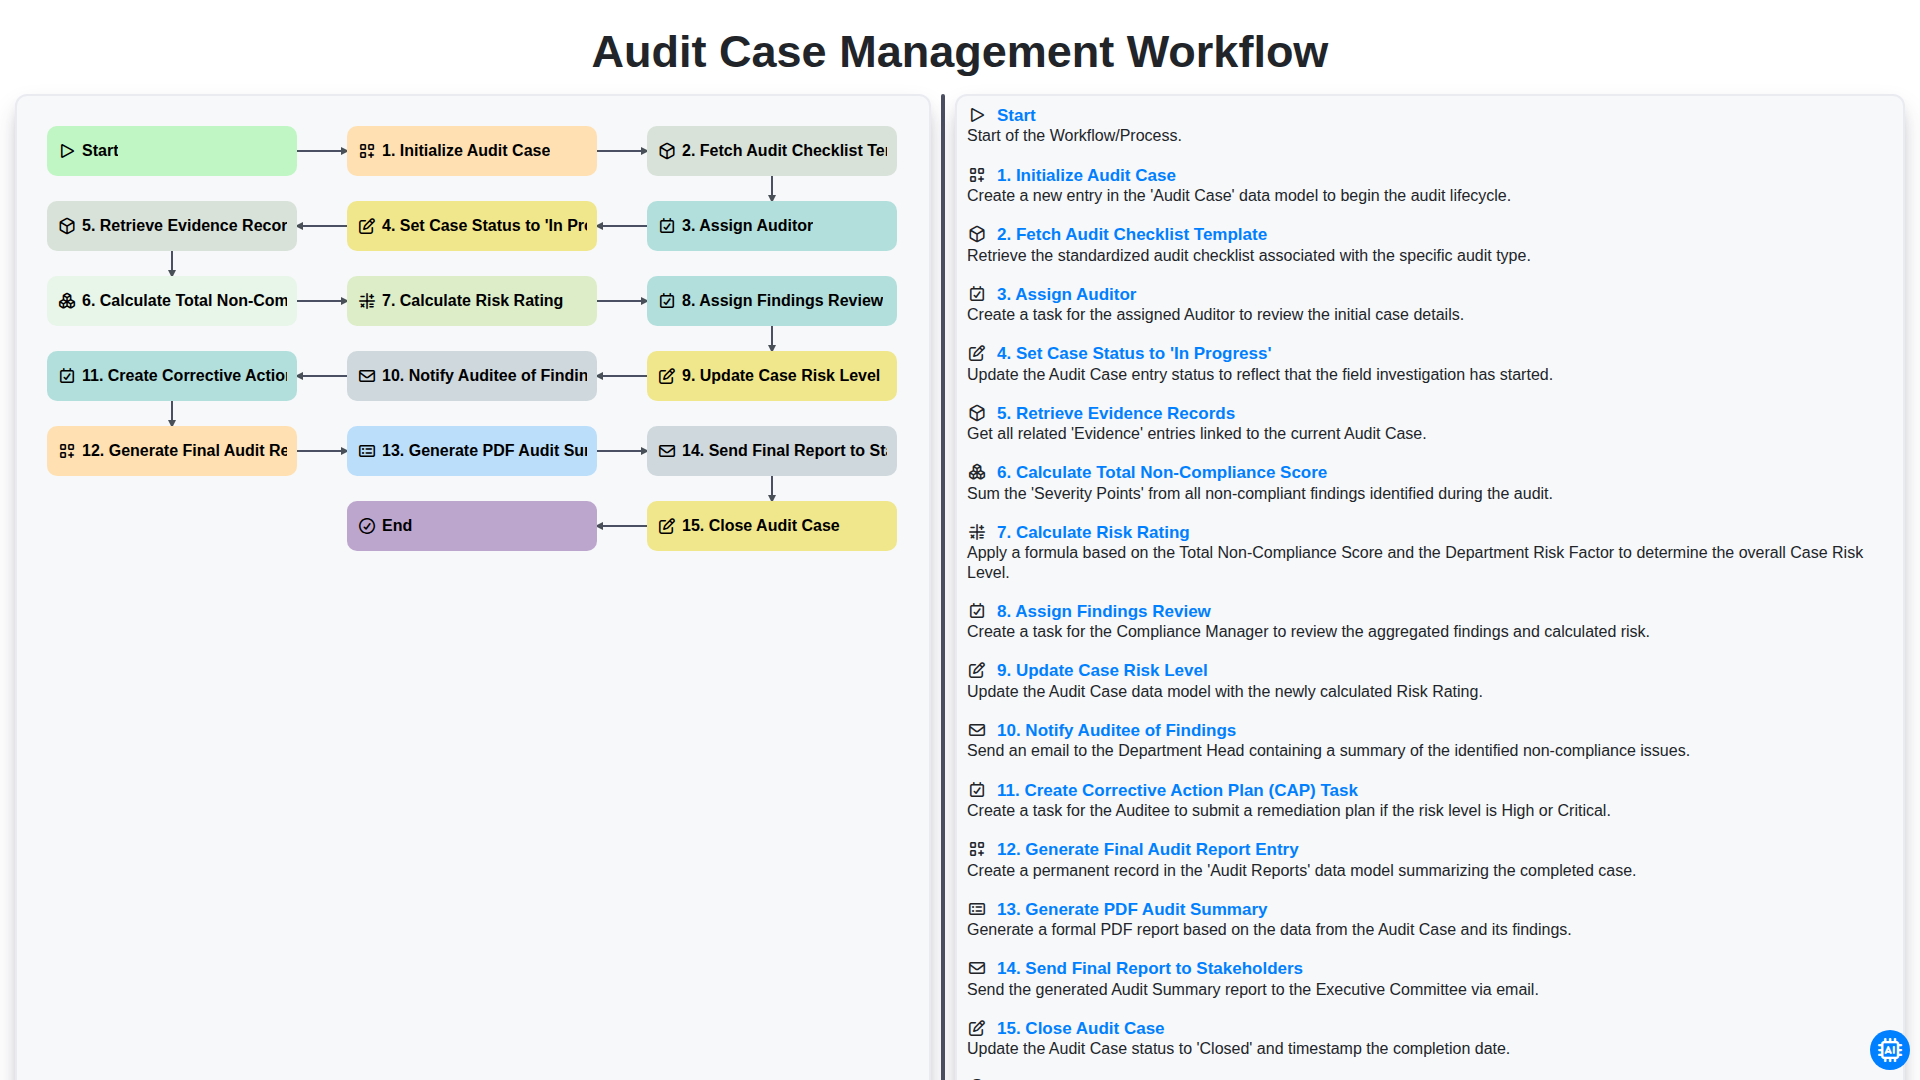
Task: Open the 12. Generate Final Audit Report Entry link
Action: coord(1148,849)
